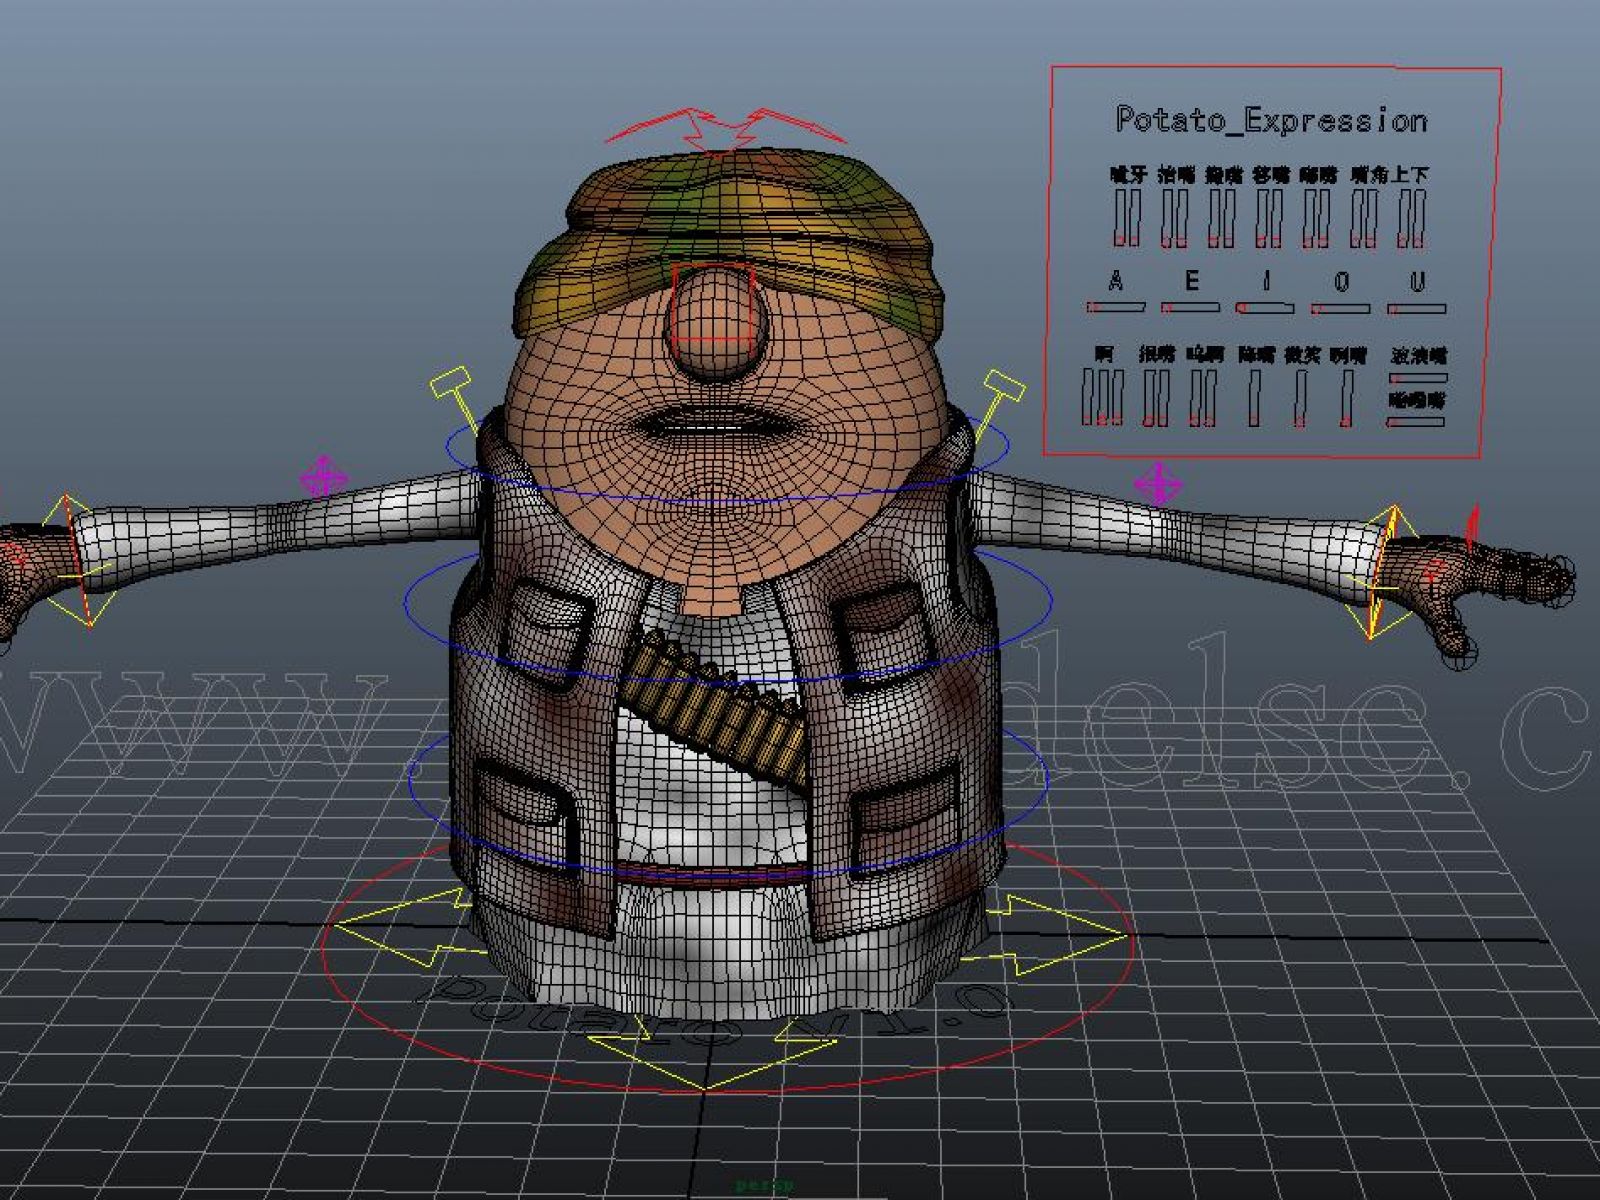
Task: Click the 波浪嘴 horizontal slider
Action: [1418, 378]
